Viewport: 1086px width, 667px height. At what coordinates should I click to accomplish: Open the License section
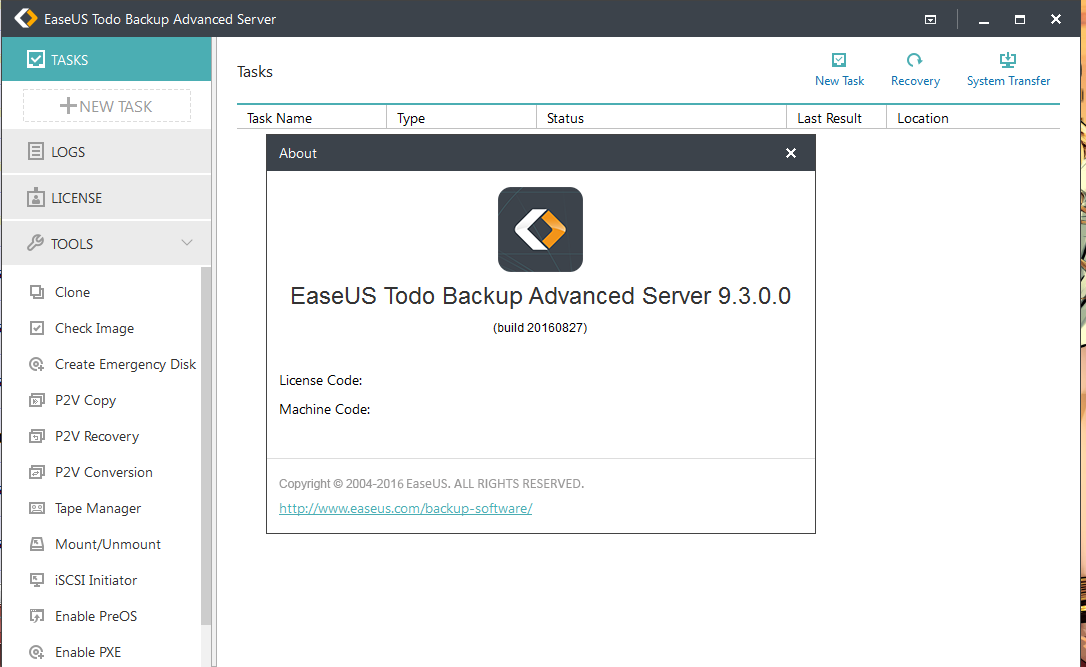(x=107, y=198)
